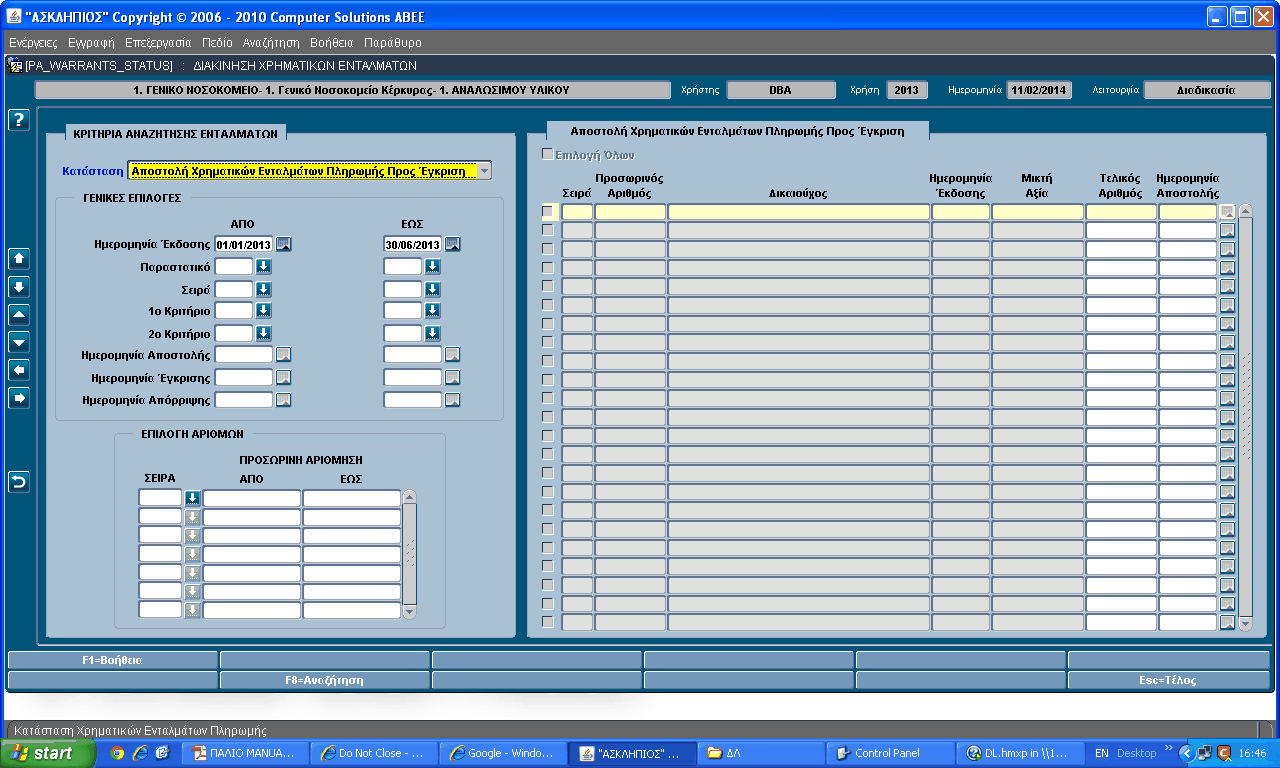Check the first row checkbox in results grid

click(x=547, y=211)
